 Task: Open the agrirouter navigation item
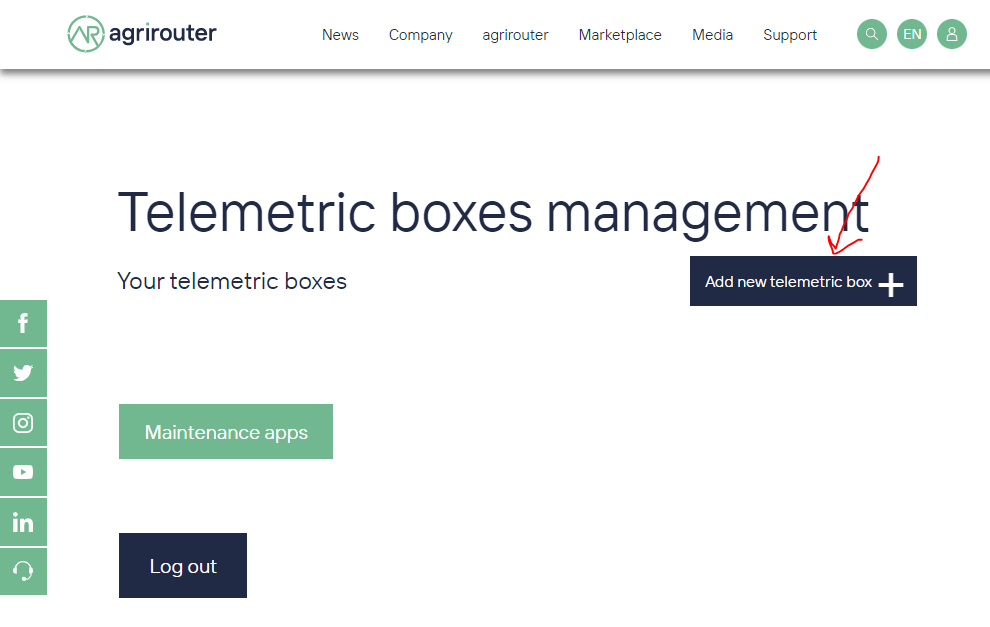point(515,34)
